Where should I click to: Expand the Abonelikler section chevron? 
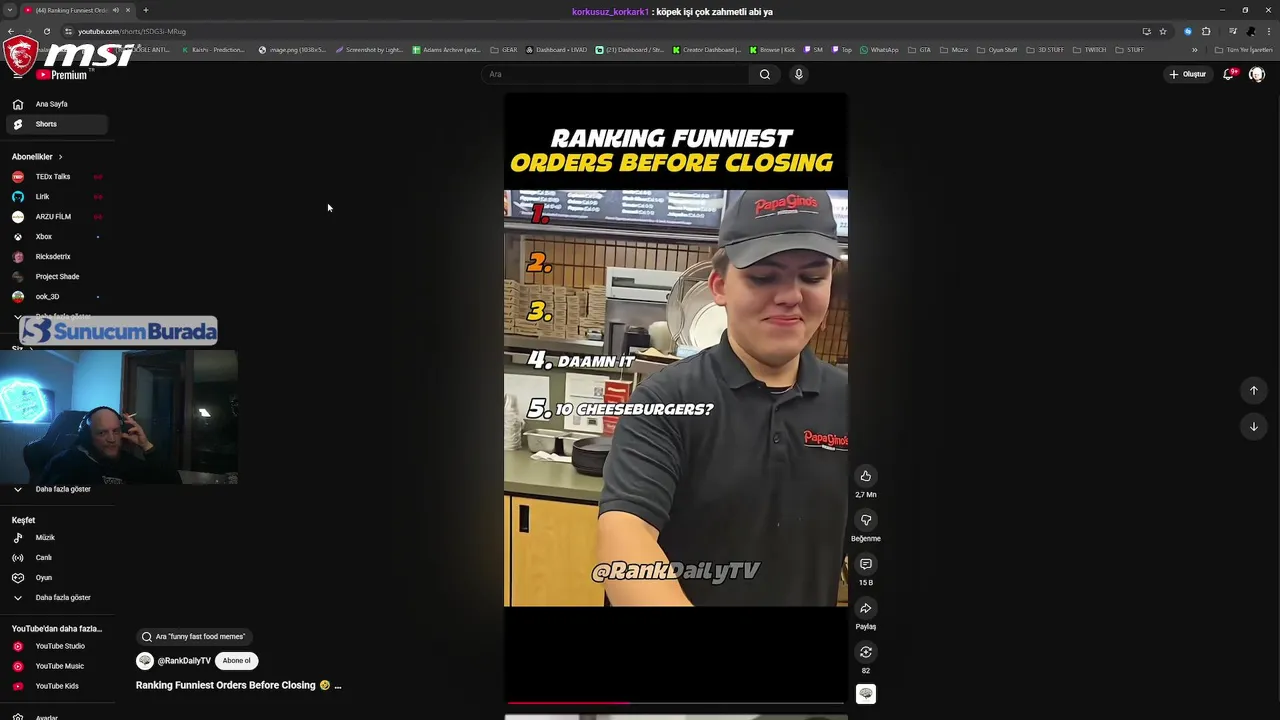click(60, 157)
